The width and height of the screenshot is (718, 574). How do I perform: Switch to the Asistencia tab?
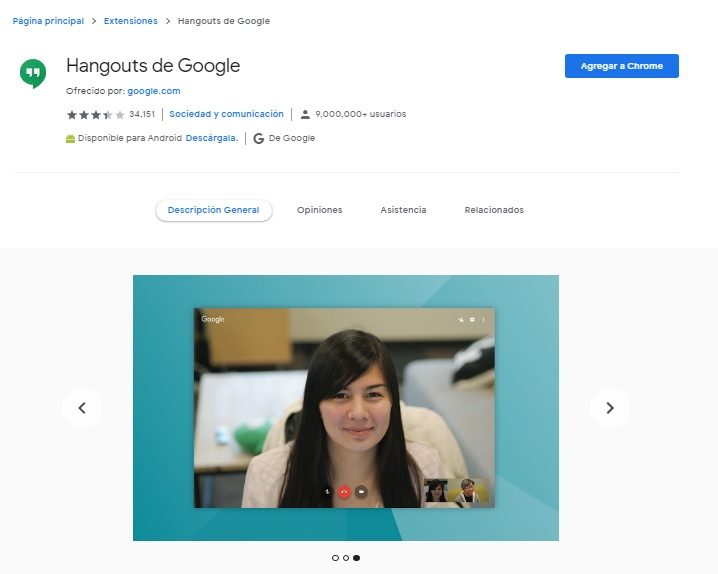coord(403,210)
